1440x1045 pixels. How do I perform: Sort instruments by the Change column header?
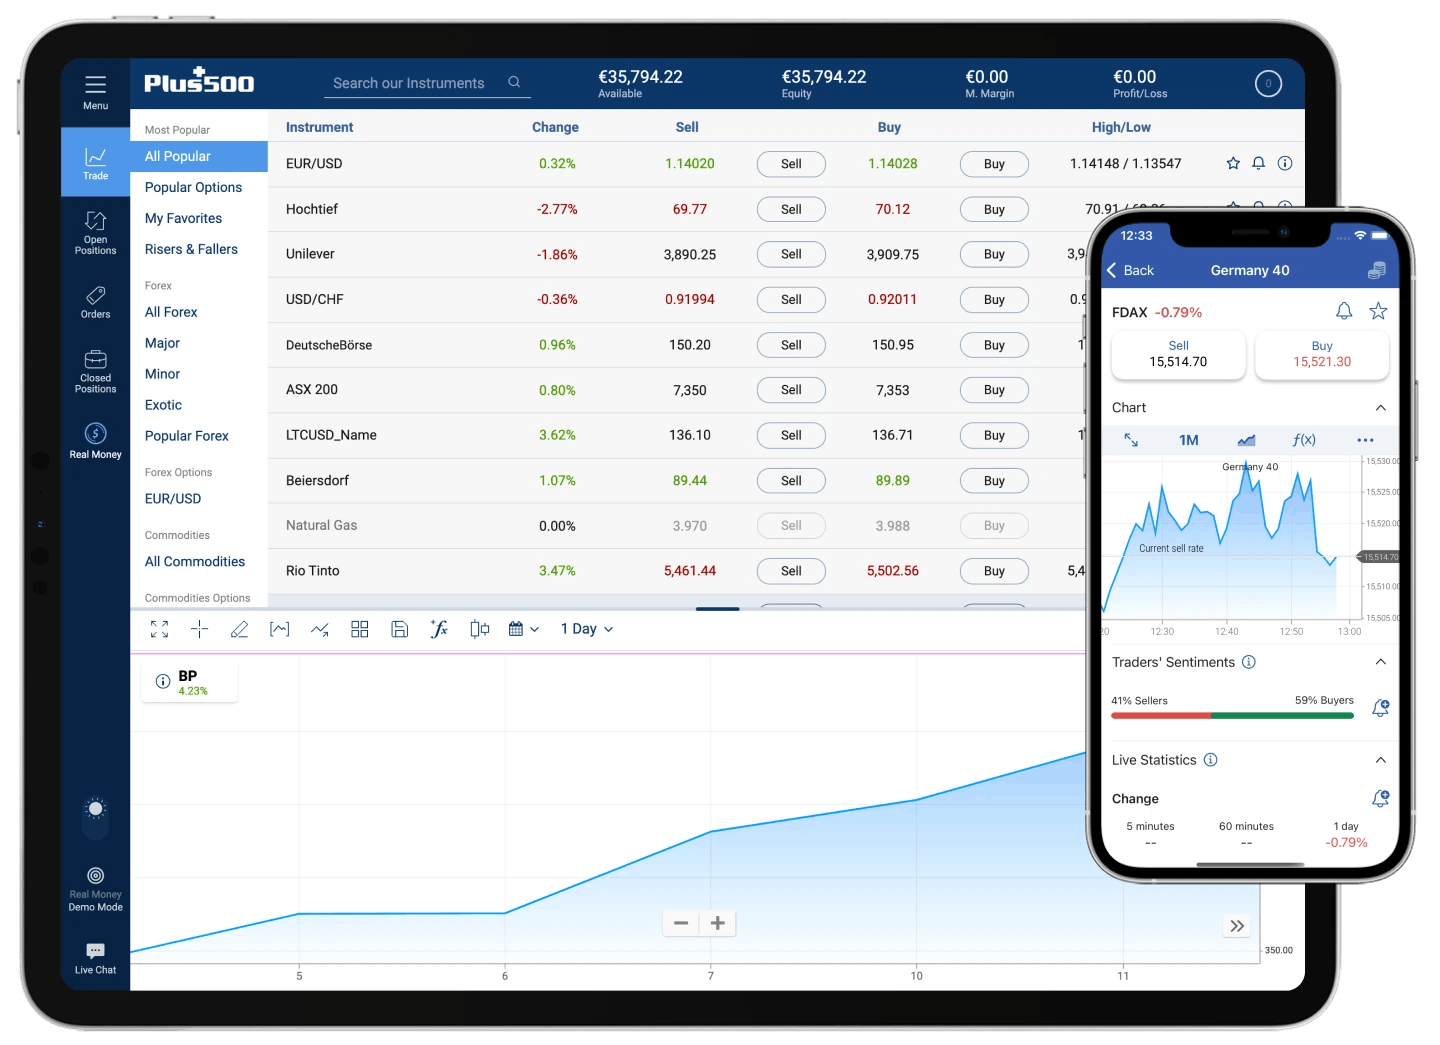pyautogui.click(x=555, y=127)
